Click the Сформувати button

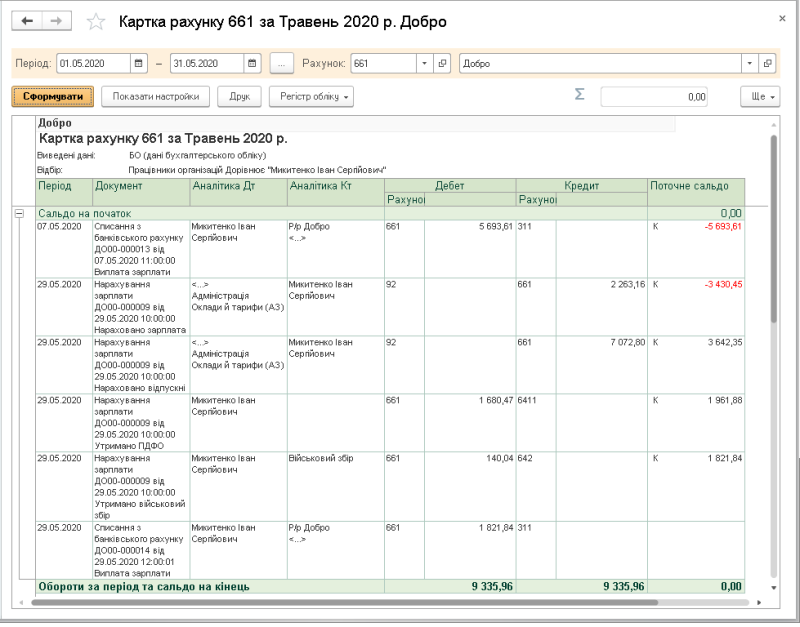click(53, 96)
